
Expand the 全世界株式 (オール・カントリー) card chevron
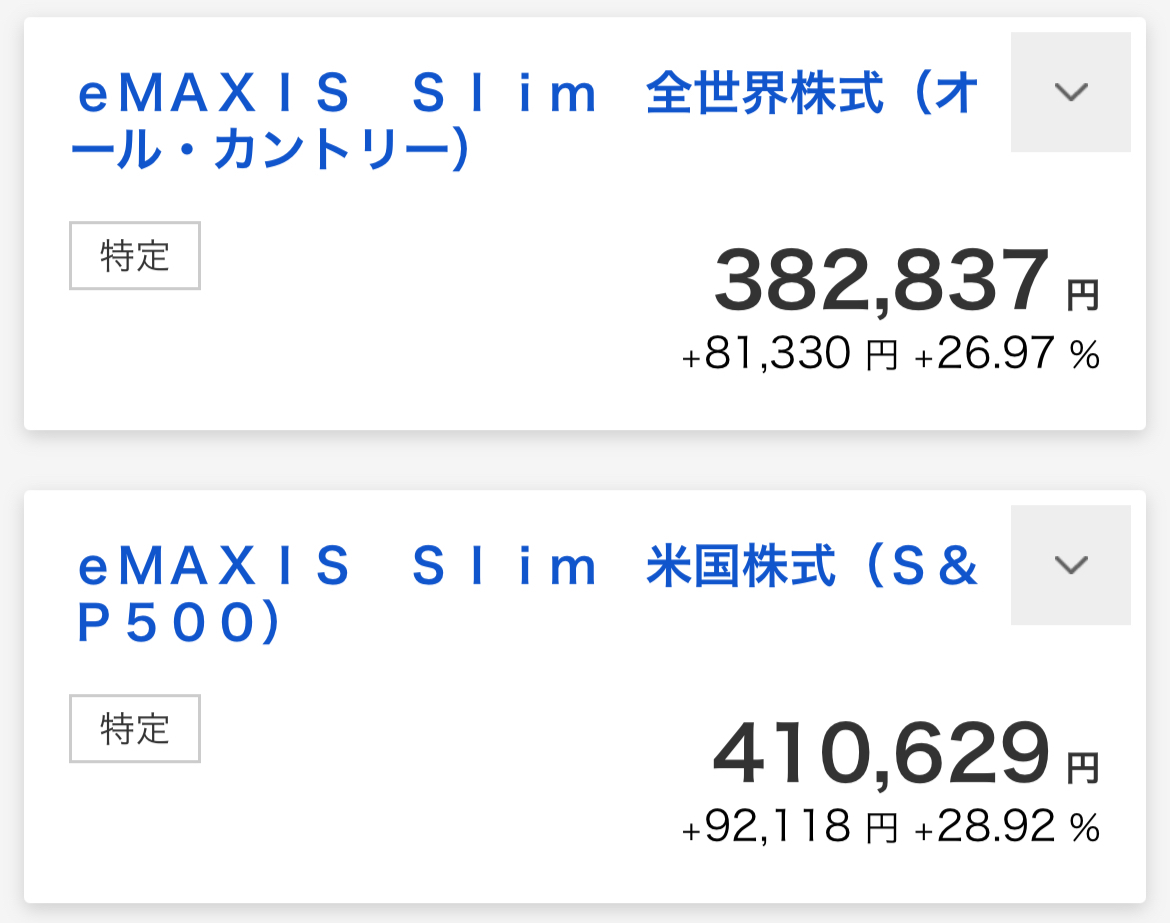click(x=1070, y=92)
